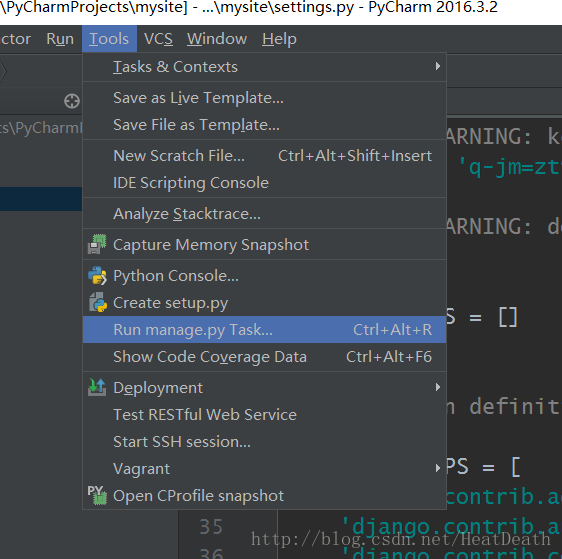The image size is (562, 559).
Task: Choose Save File as Template
Action: [264, 125]
